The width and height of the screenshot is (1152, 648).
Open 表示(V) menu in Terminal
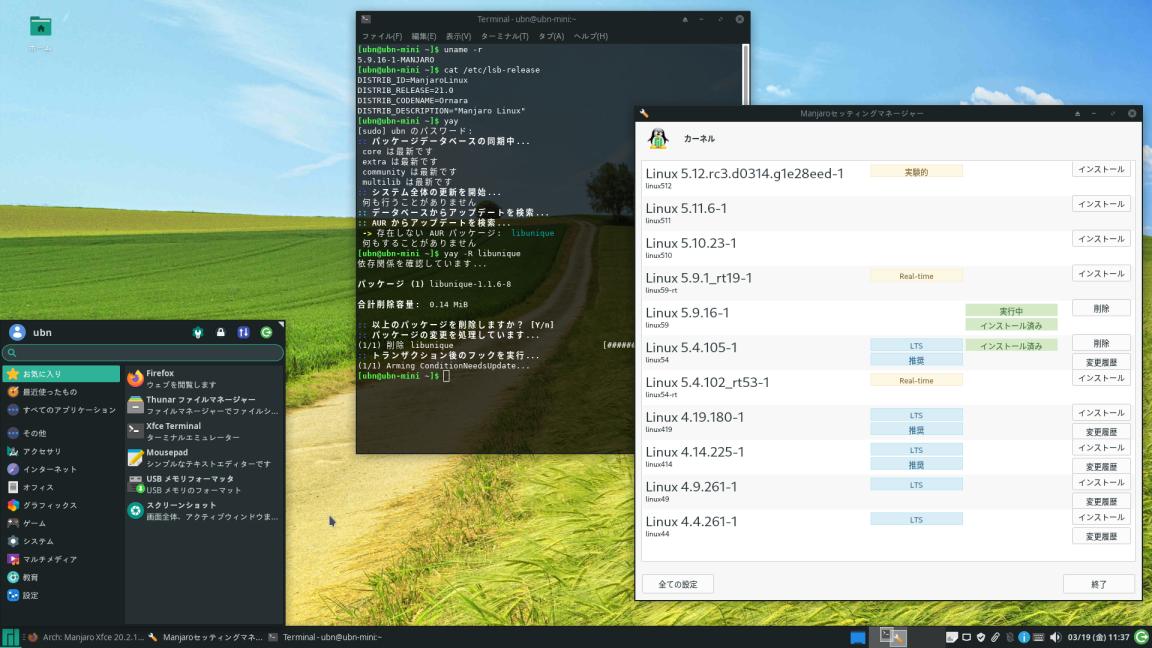point(458,36)
